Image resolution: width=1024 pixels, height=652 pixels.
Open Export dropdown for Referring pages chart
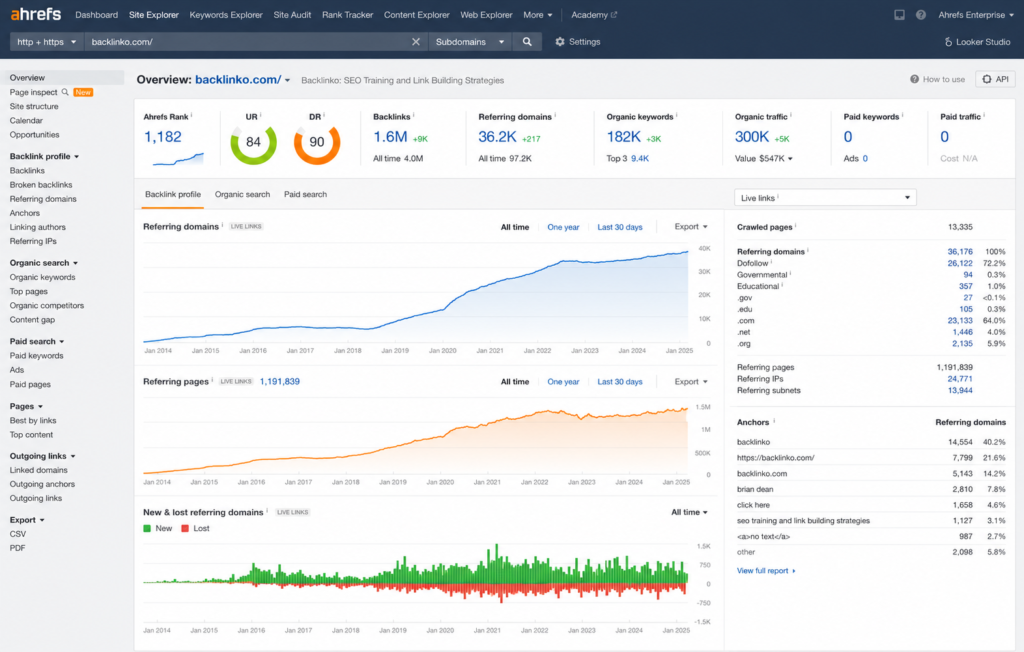691,382
